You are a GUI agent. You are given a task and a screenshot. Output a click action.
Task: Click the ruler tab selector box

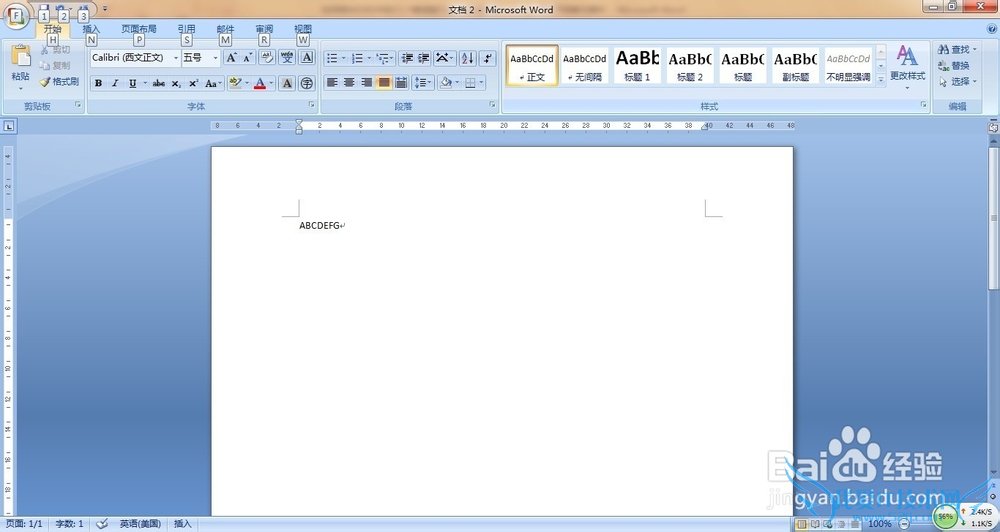[9, 126]
